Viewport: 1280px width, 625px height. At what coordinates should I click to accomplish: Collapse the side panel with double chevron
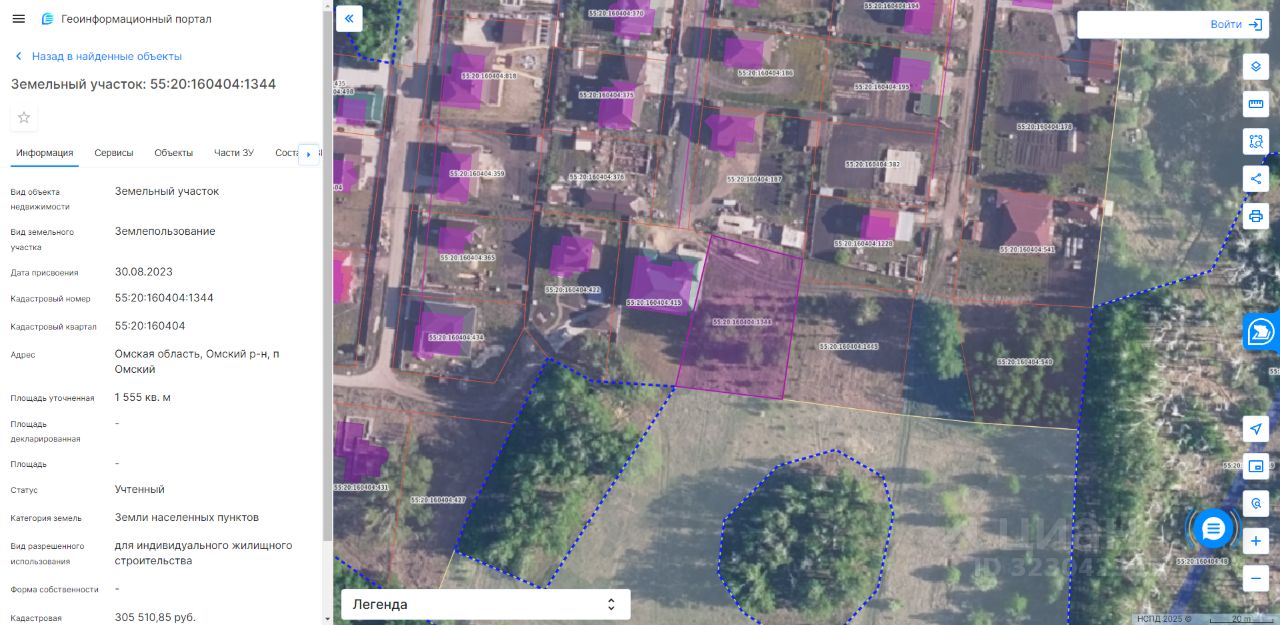click(x=348, y=18)
